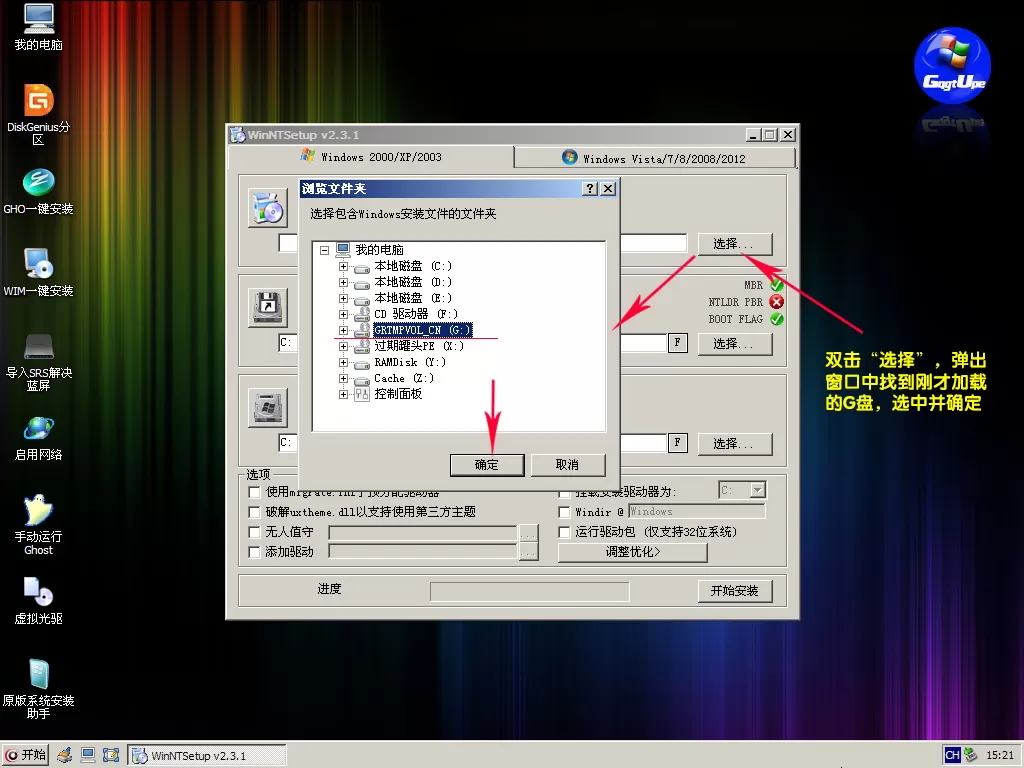Expand the GRTMPVOL_CN (G:) drive node

click(x=344, y=330)
